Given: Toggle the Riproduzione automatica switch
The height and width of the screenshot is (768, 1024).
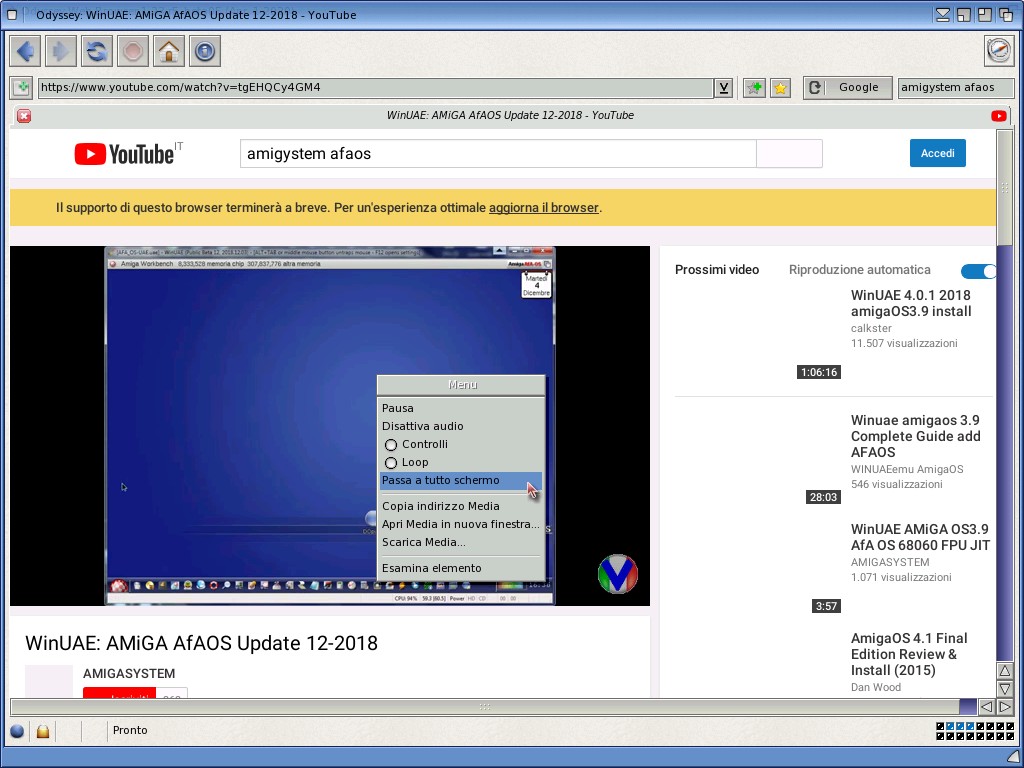Looking at the screenshot, I should click(x=978, y=271).
